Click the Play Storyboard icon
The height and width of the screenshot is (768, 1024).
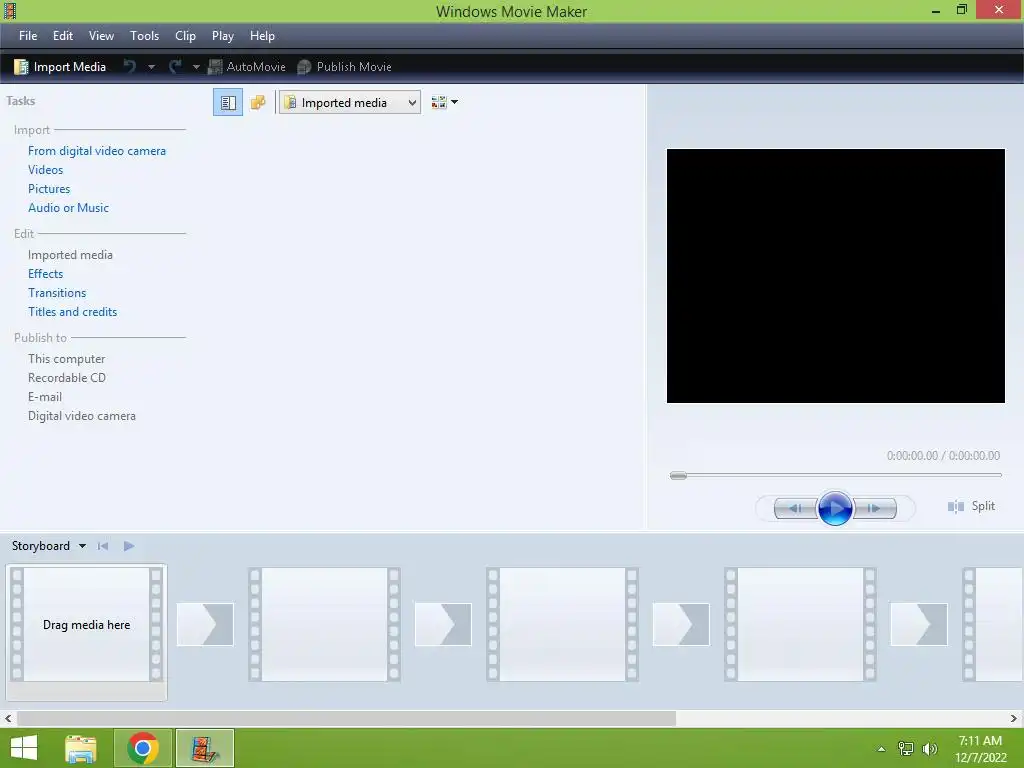129,546
